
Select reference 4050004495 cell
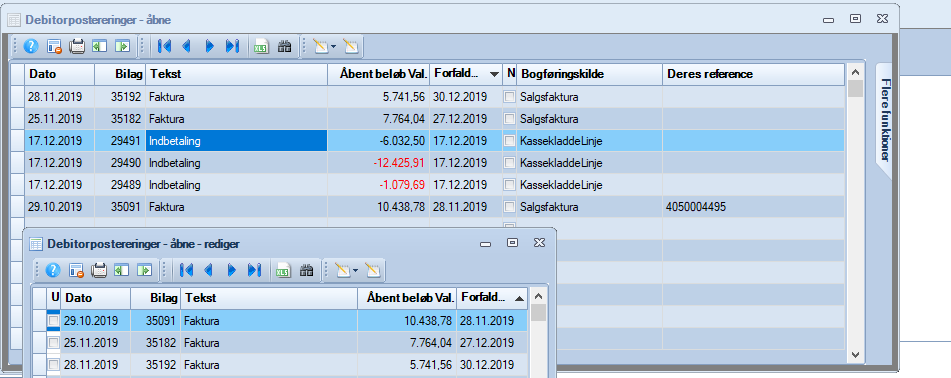(753, 207)
